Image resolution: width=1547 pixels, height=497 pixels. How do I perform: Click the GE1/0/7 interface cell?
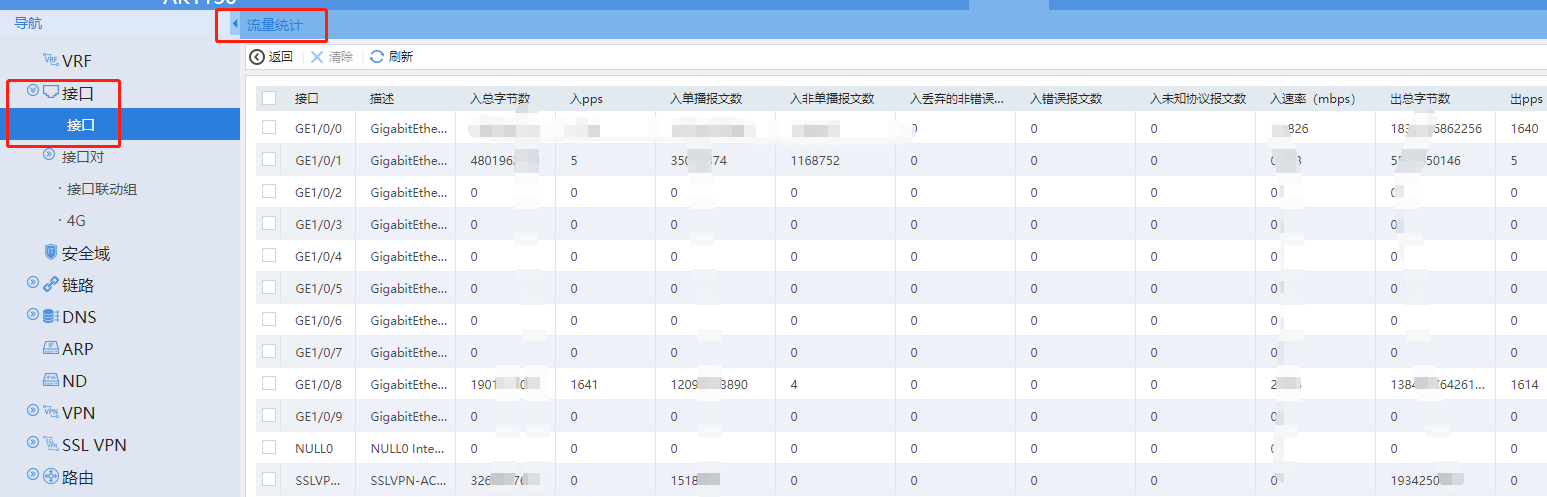click(x=318, y=352)
